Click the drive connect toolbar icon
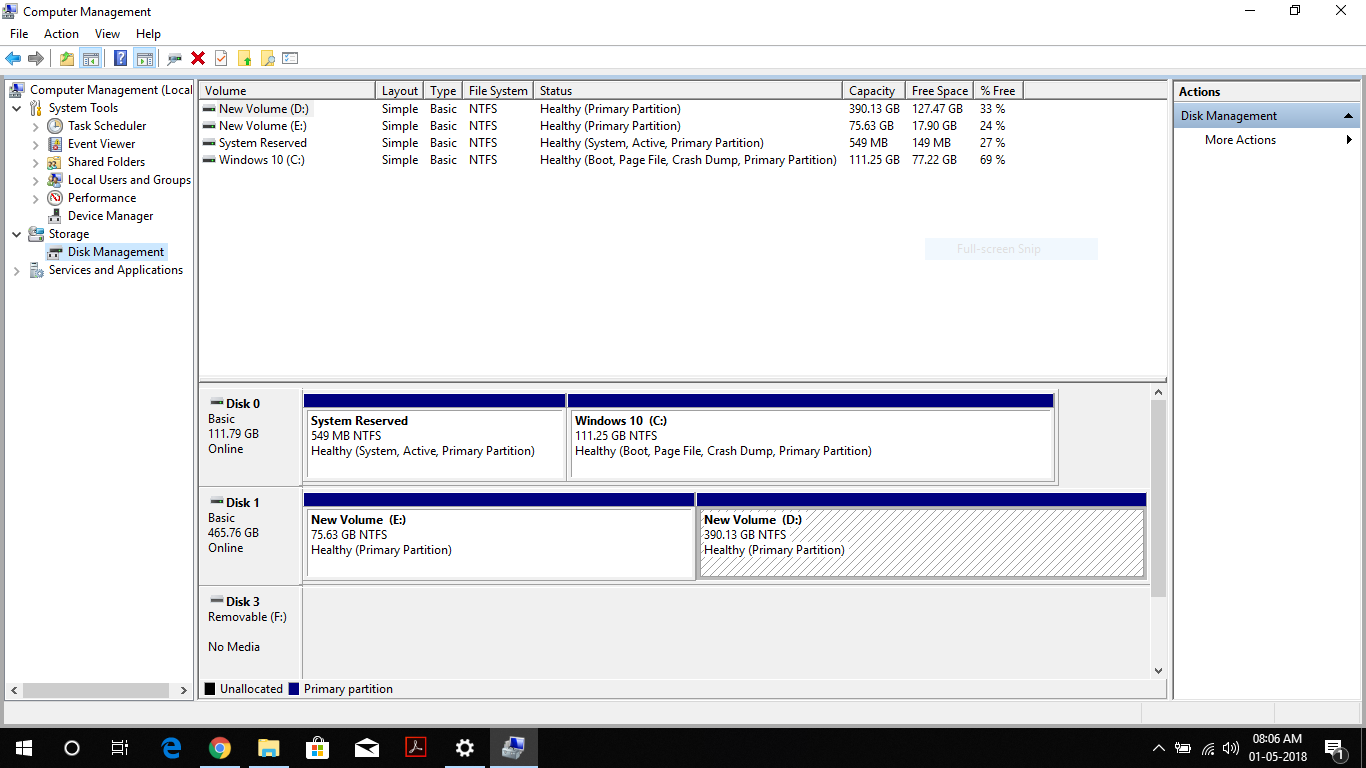The height and width of the screenshot is (768, 1366). point(174,58)
